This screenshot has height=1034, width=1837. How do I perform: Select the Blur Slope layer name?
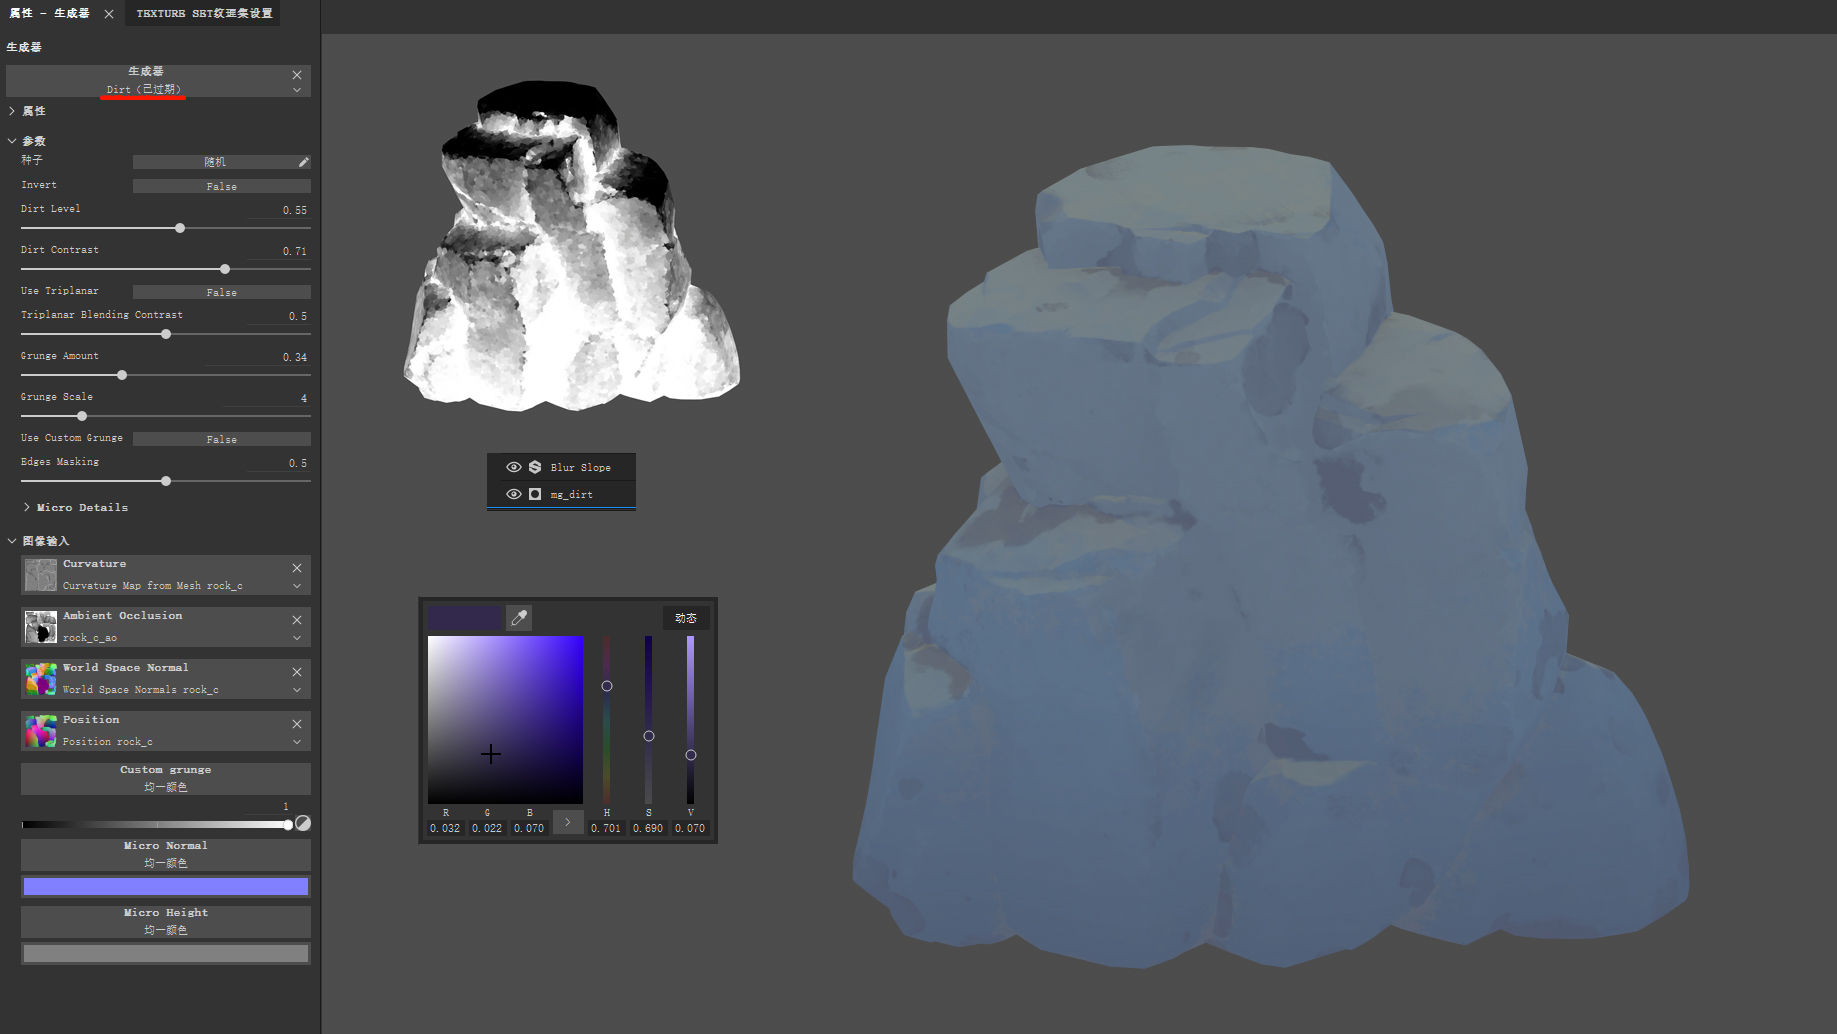tap(580, 468)
